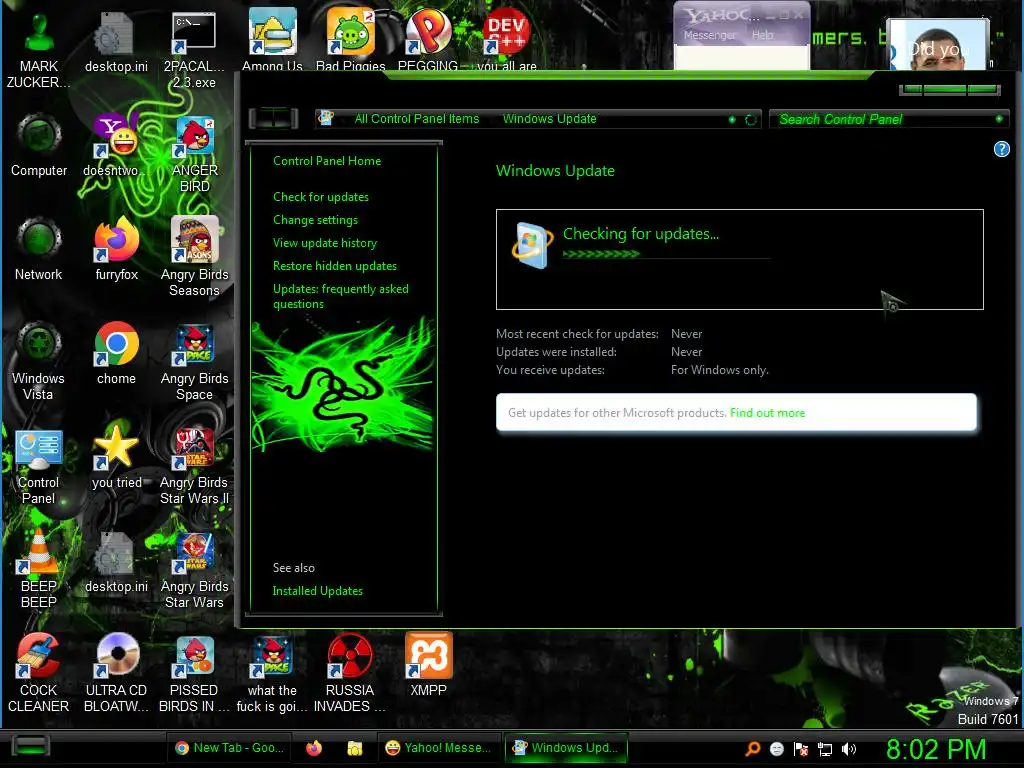Click the taskbar clock 8:02 PM
The image size is (1024, 768).
point(935,749)
